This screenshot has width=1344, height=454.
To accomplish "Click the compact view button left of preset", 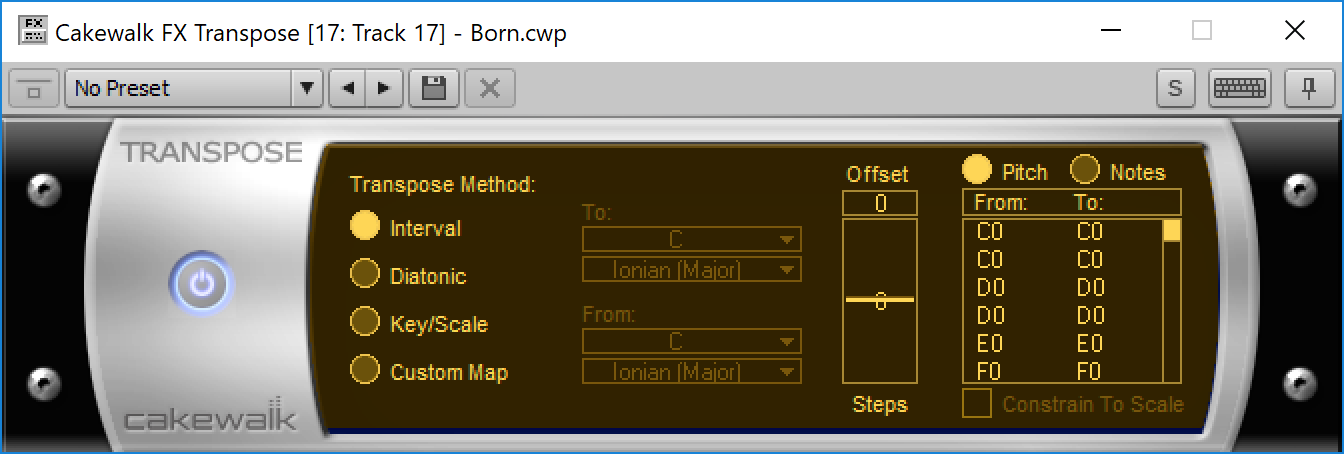I will (x=34, y=89).
